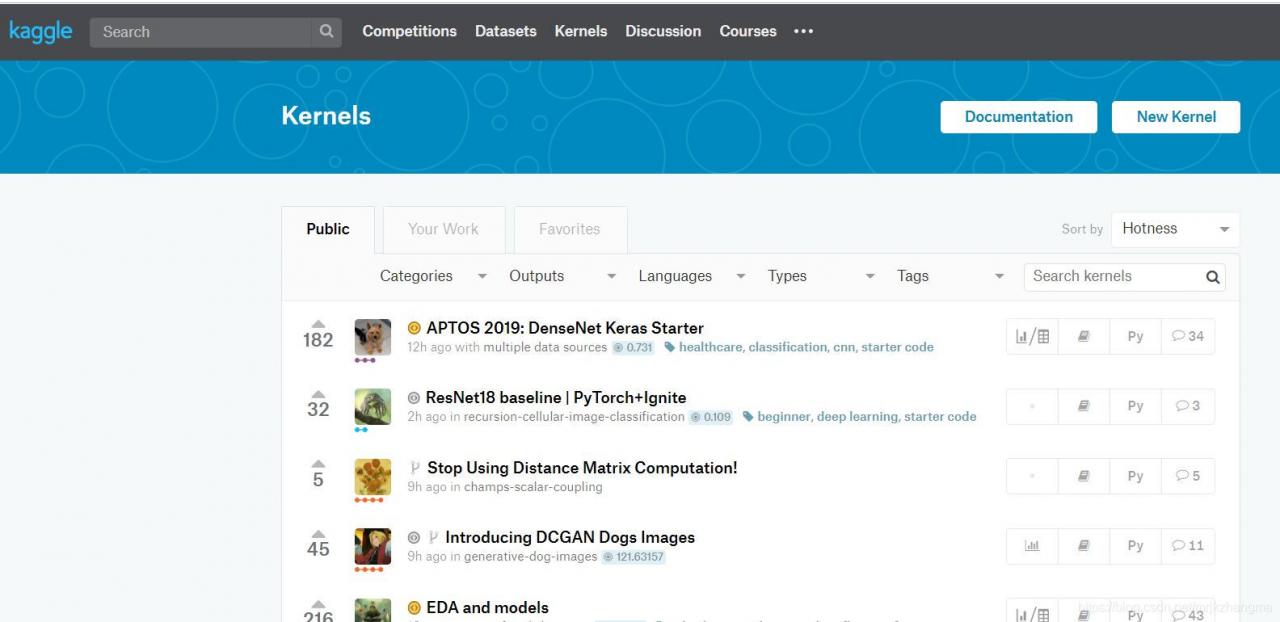This screenshot has height=622, width=1280.
Task: Open generative-dog-images competition link
Action: click(530, 557)
